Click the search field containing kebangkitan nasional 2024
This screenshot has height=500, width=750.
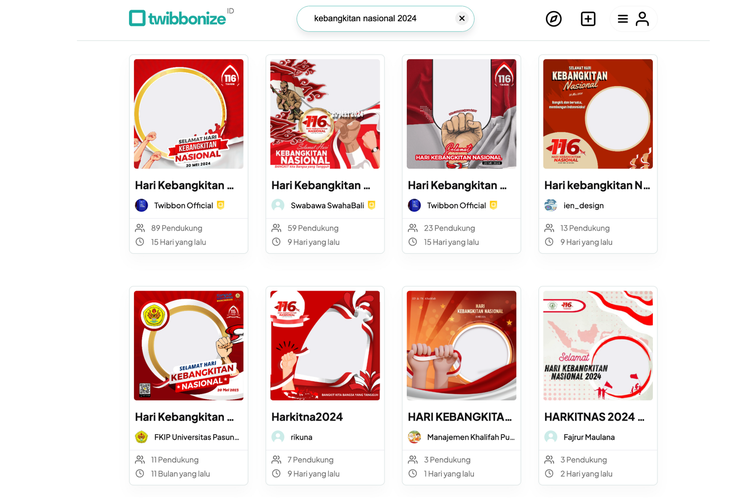(385, 19)
